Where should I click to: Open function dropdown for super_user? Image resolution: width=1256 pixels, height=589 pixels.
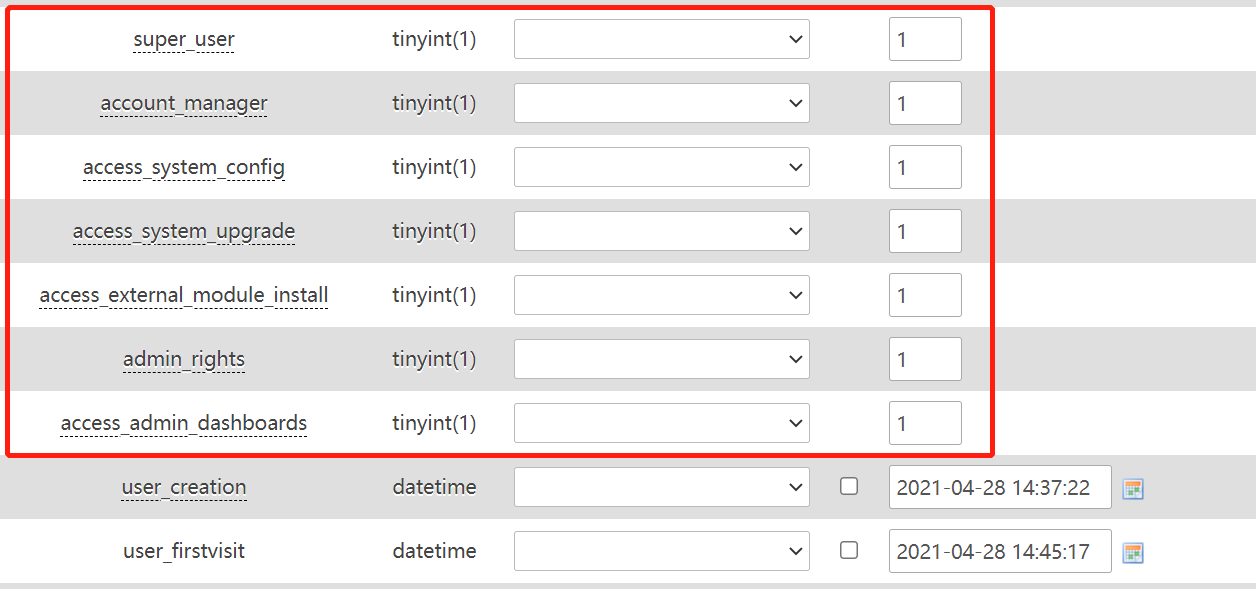pyautogui.click(x=661, y=39)
